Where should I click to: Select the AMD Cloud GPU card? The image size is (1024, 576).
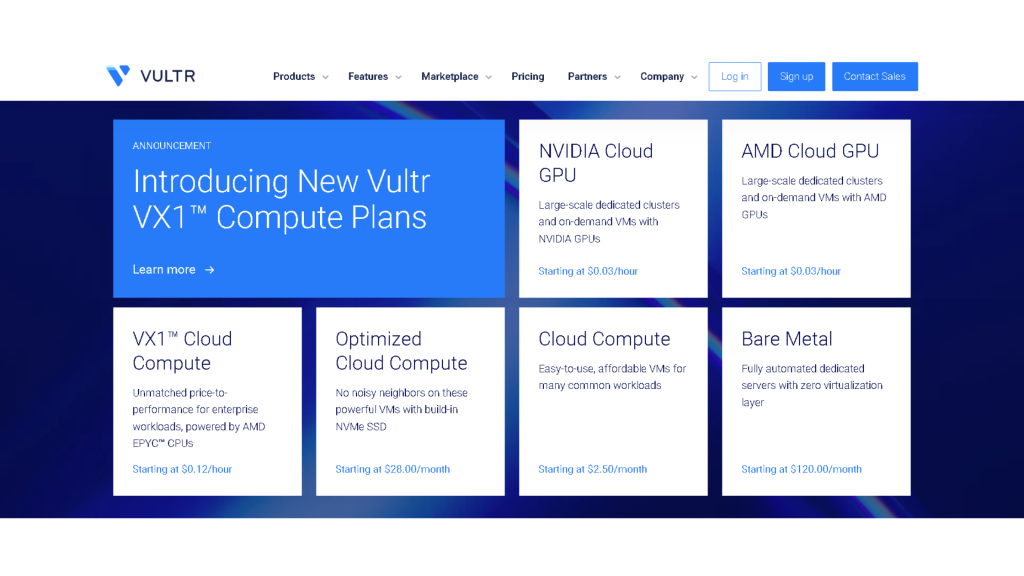(815, 208)
